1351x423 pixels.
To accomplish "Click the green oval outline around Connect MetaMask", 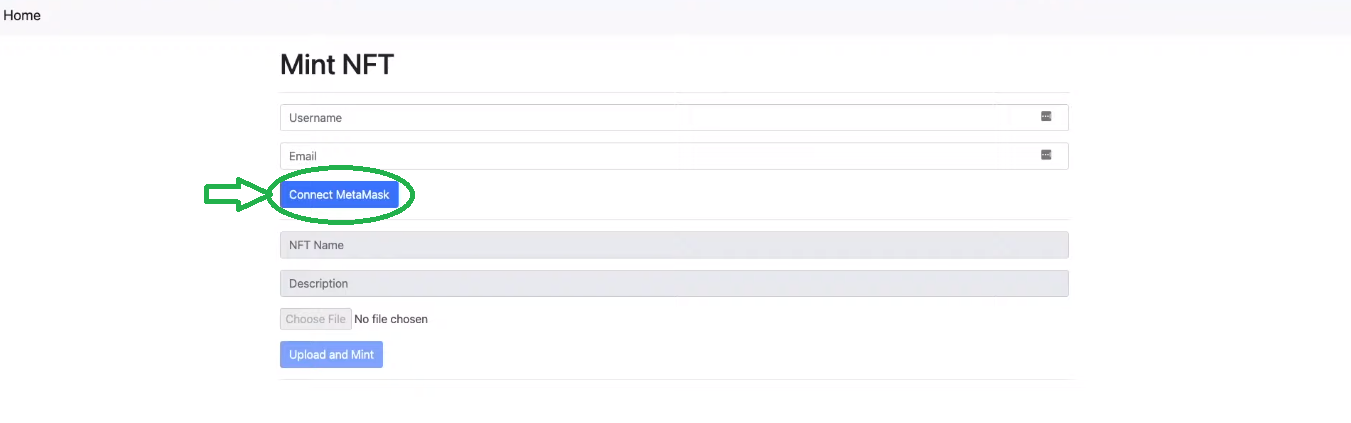I will click(342, 168).
